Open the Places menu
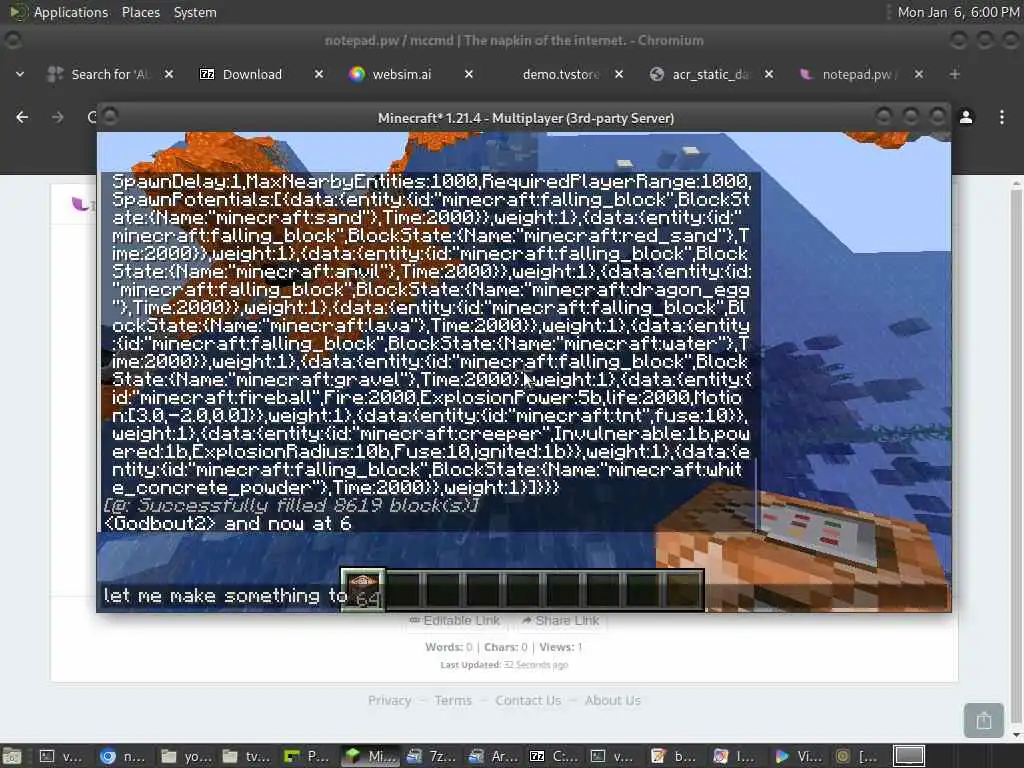This screenshot has width=1024, height=768. [140, 12]
